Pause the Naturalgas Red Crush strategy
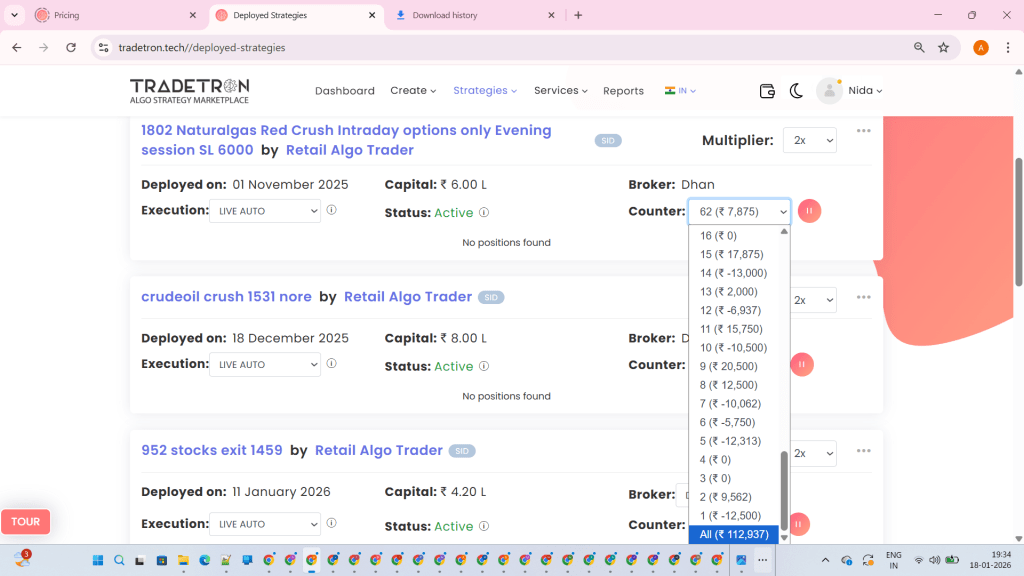1024x576 pixels. click(x=809, y=211)
